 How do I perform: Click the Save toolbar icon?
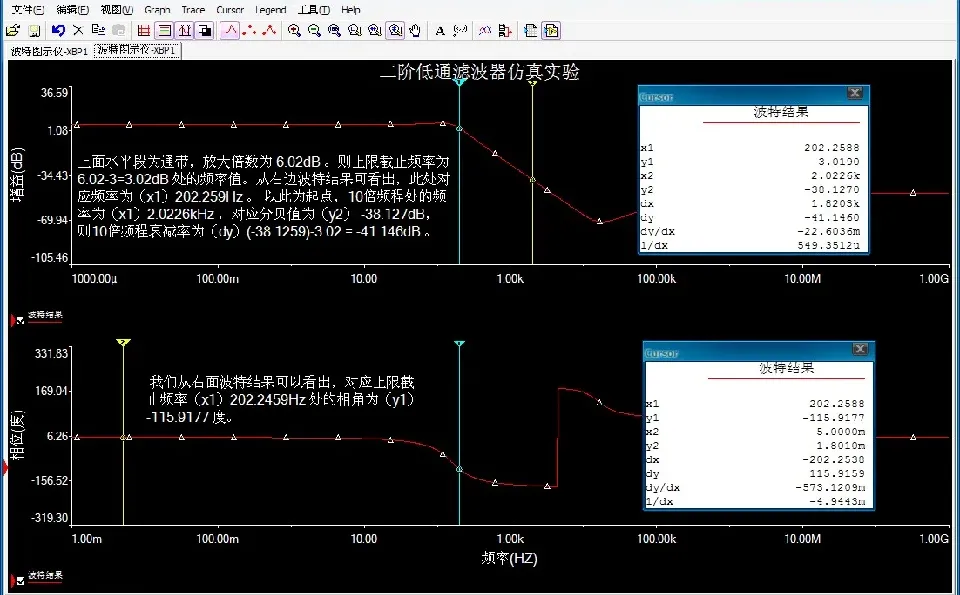(34, 30)
